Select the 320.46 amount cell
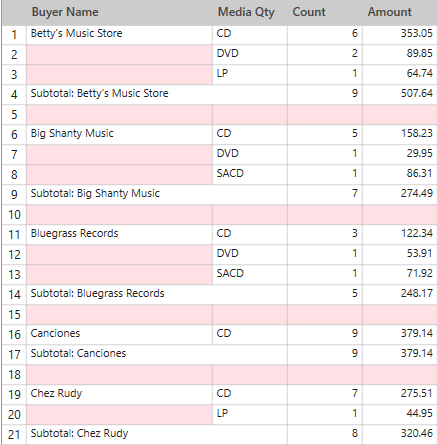The image size is (438, 445). [x=400, y=435]
